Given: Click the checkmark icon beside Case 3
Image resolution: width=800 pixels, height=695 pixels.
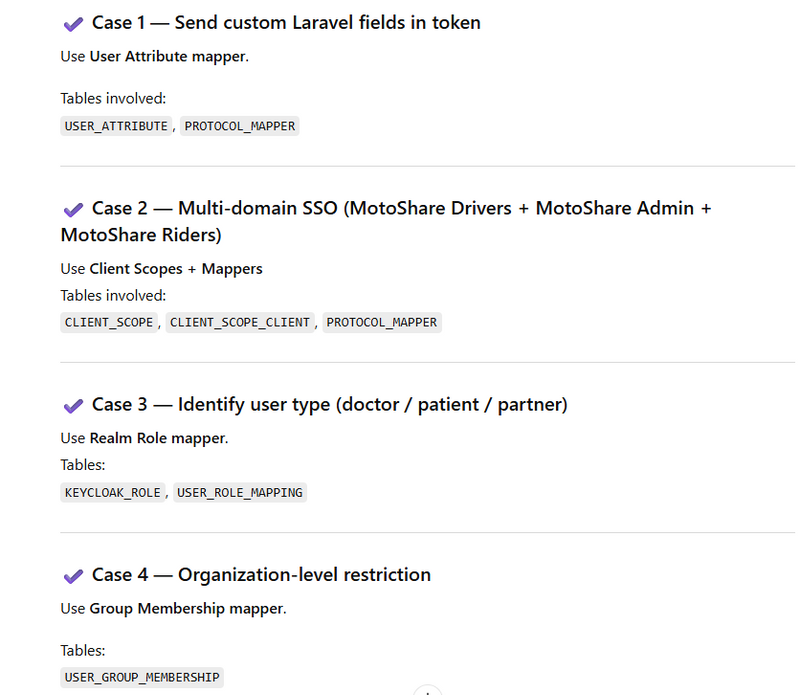Looking at the screenshot, I should (72, 405).
